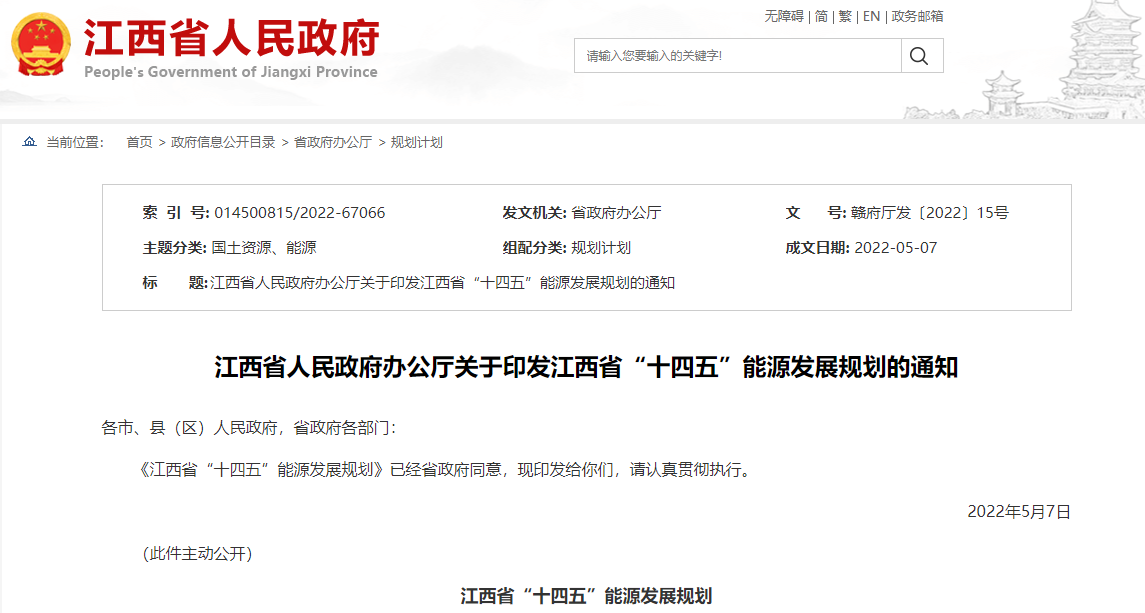The image size is (1145, 613).
Task: Navigate to 首页 in the breadcrumb
Action: tap(138, 142)
